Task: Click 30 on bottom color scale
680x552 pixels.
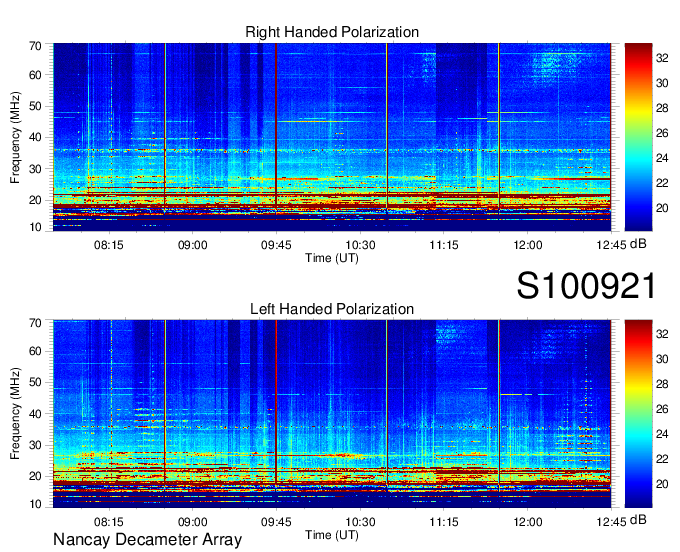Action: point(662,359)
